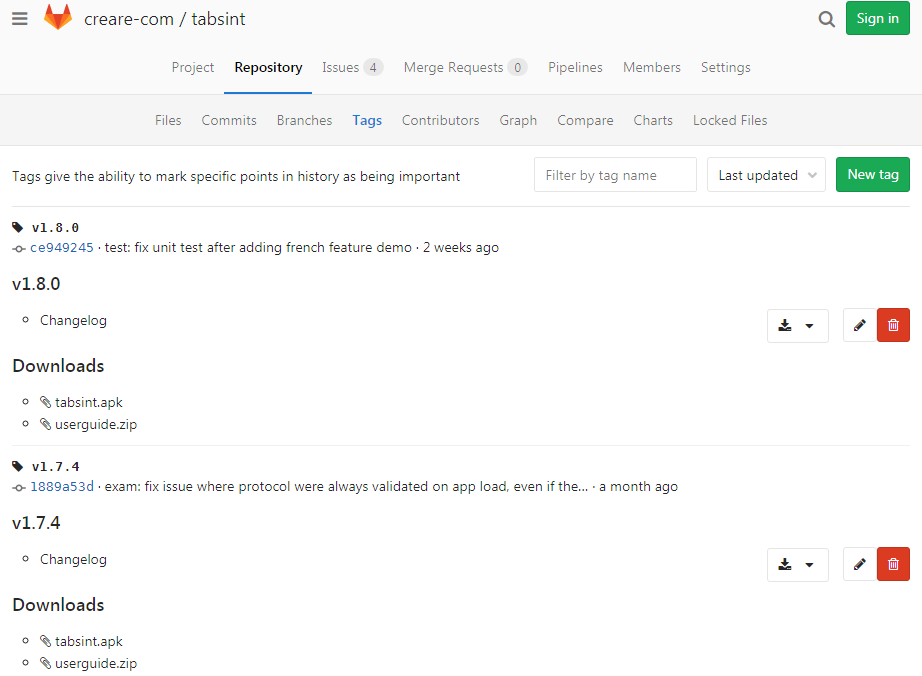Go to the Pipelines tab
The image size is (922, 676).
(575, 67)
